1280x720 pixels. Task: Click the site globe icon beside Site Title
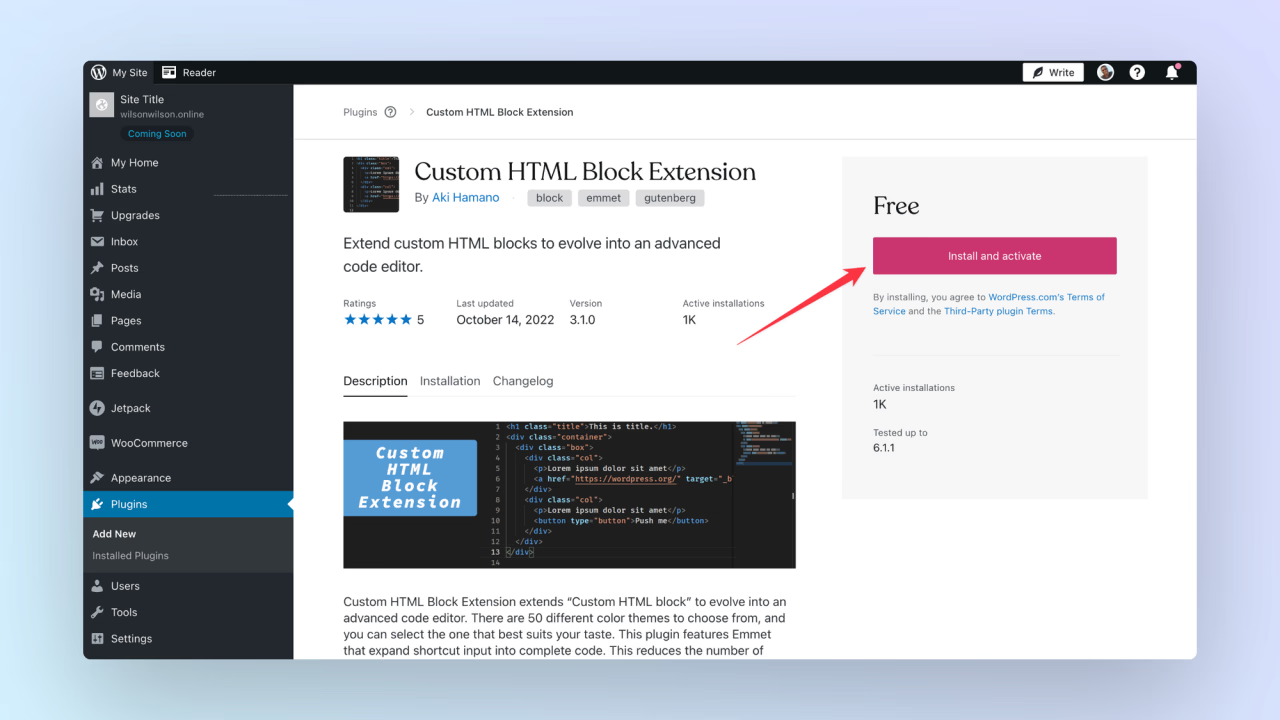(x=101, y=105)
